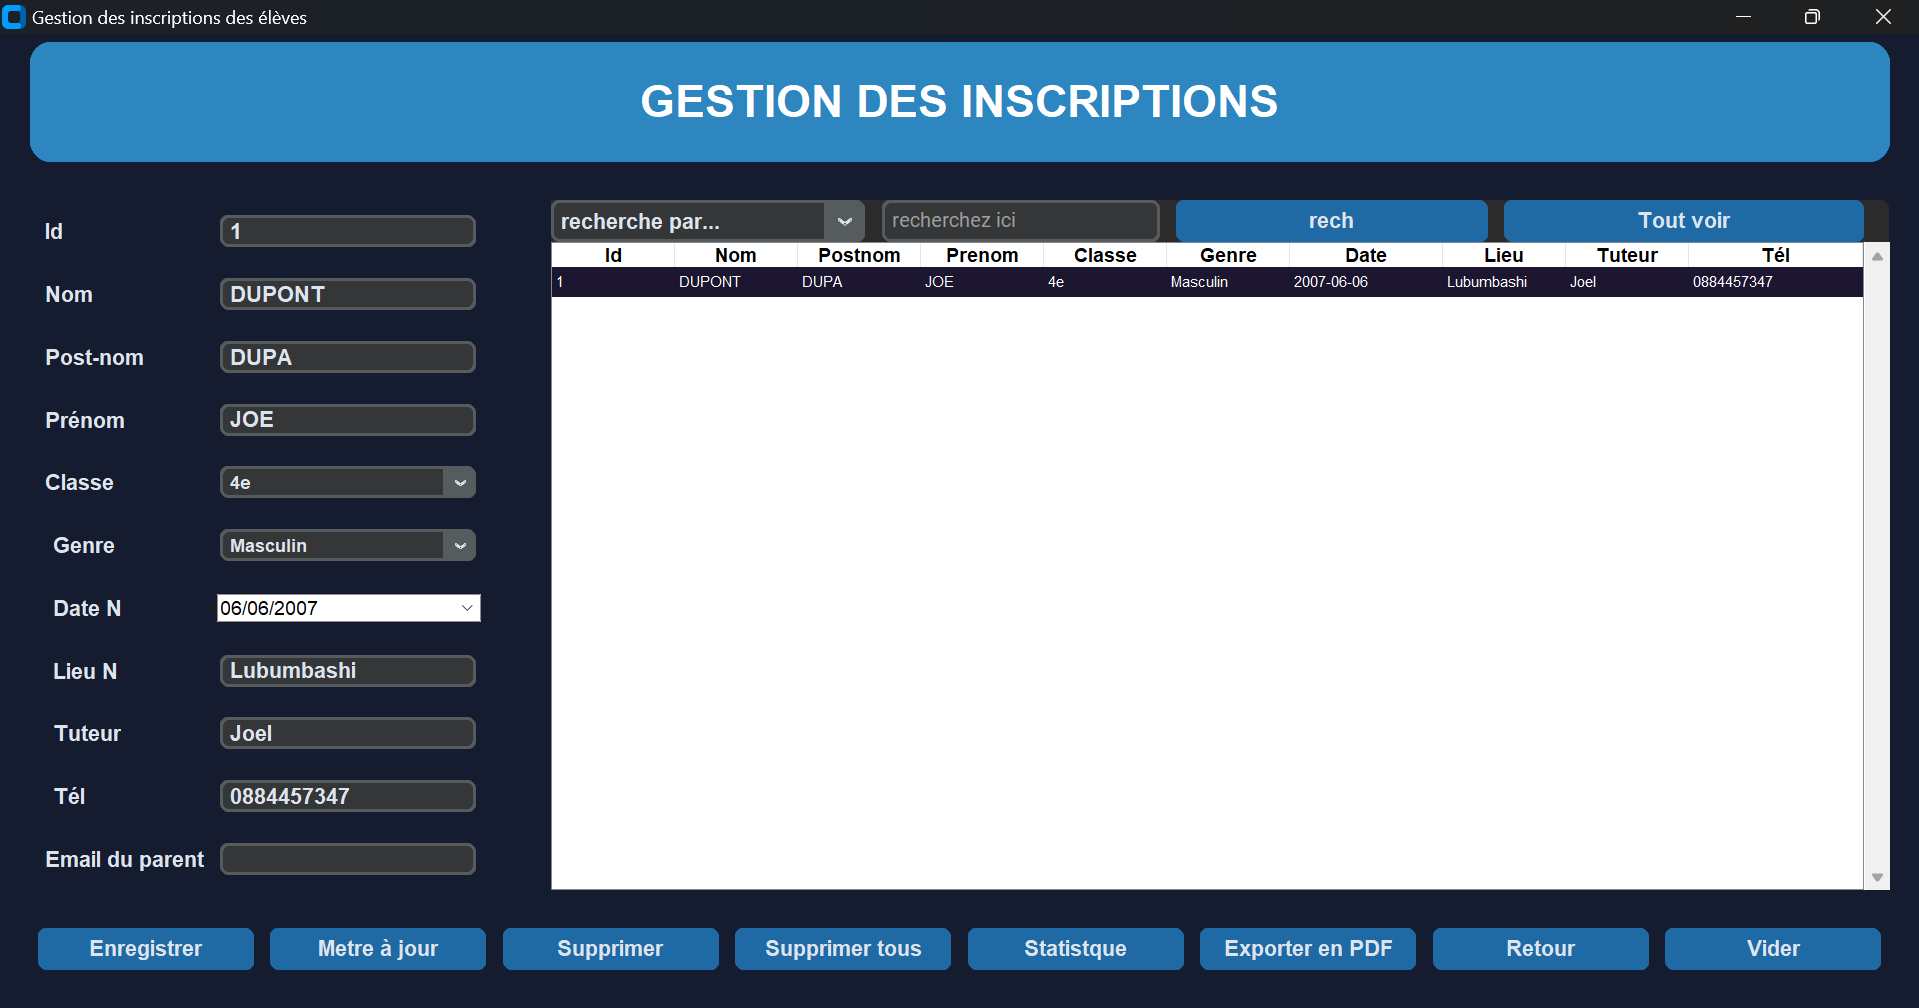Expand the 'recherche par...' dropdown

coord(844,221)
